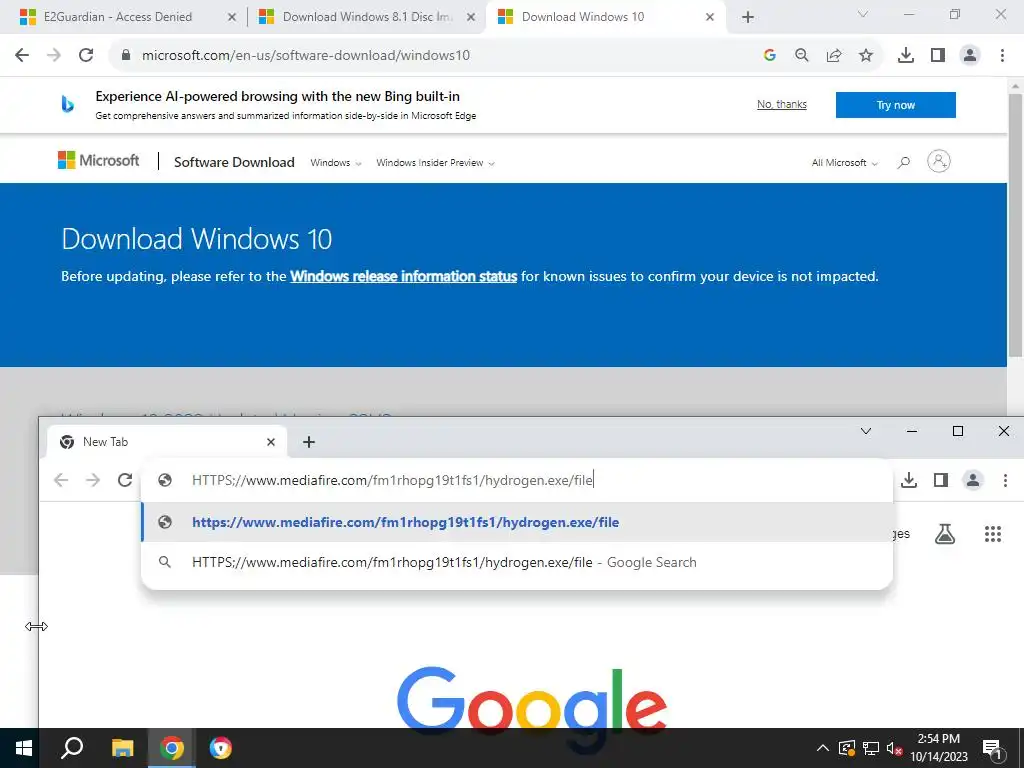Open the notification center icon
This screenshot has width=1024, height=768.
pyautogui.click(x=993, y=748)
